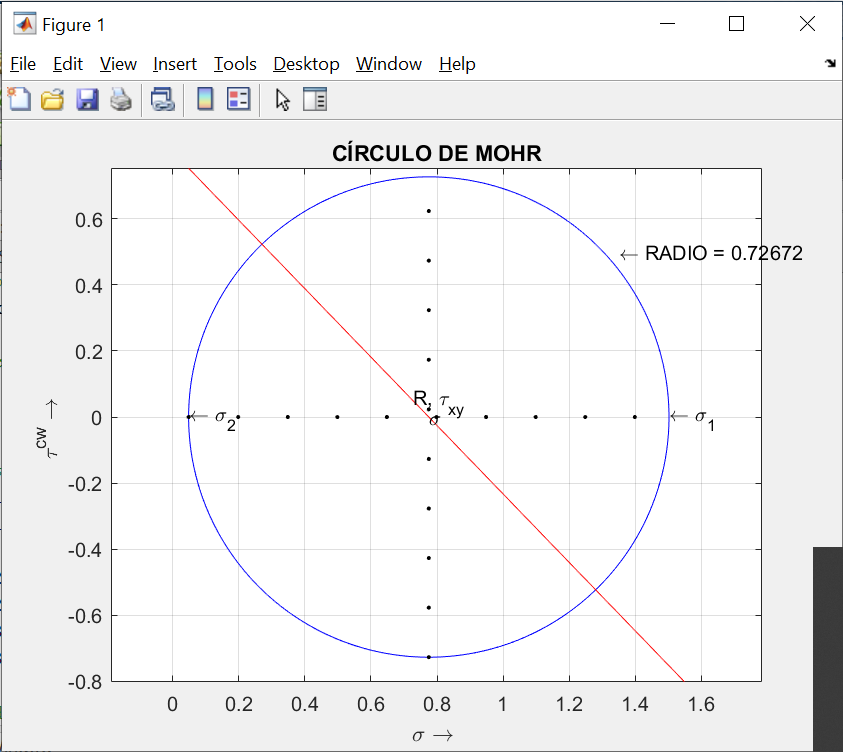Toggle the Edit Plot arrow tool
The width and height of the screenshot is (843, 752).
(x=282, y=99)
